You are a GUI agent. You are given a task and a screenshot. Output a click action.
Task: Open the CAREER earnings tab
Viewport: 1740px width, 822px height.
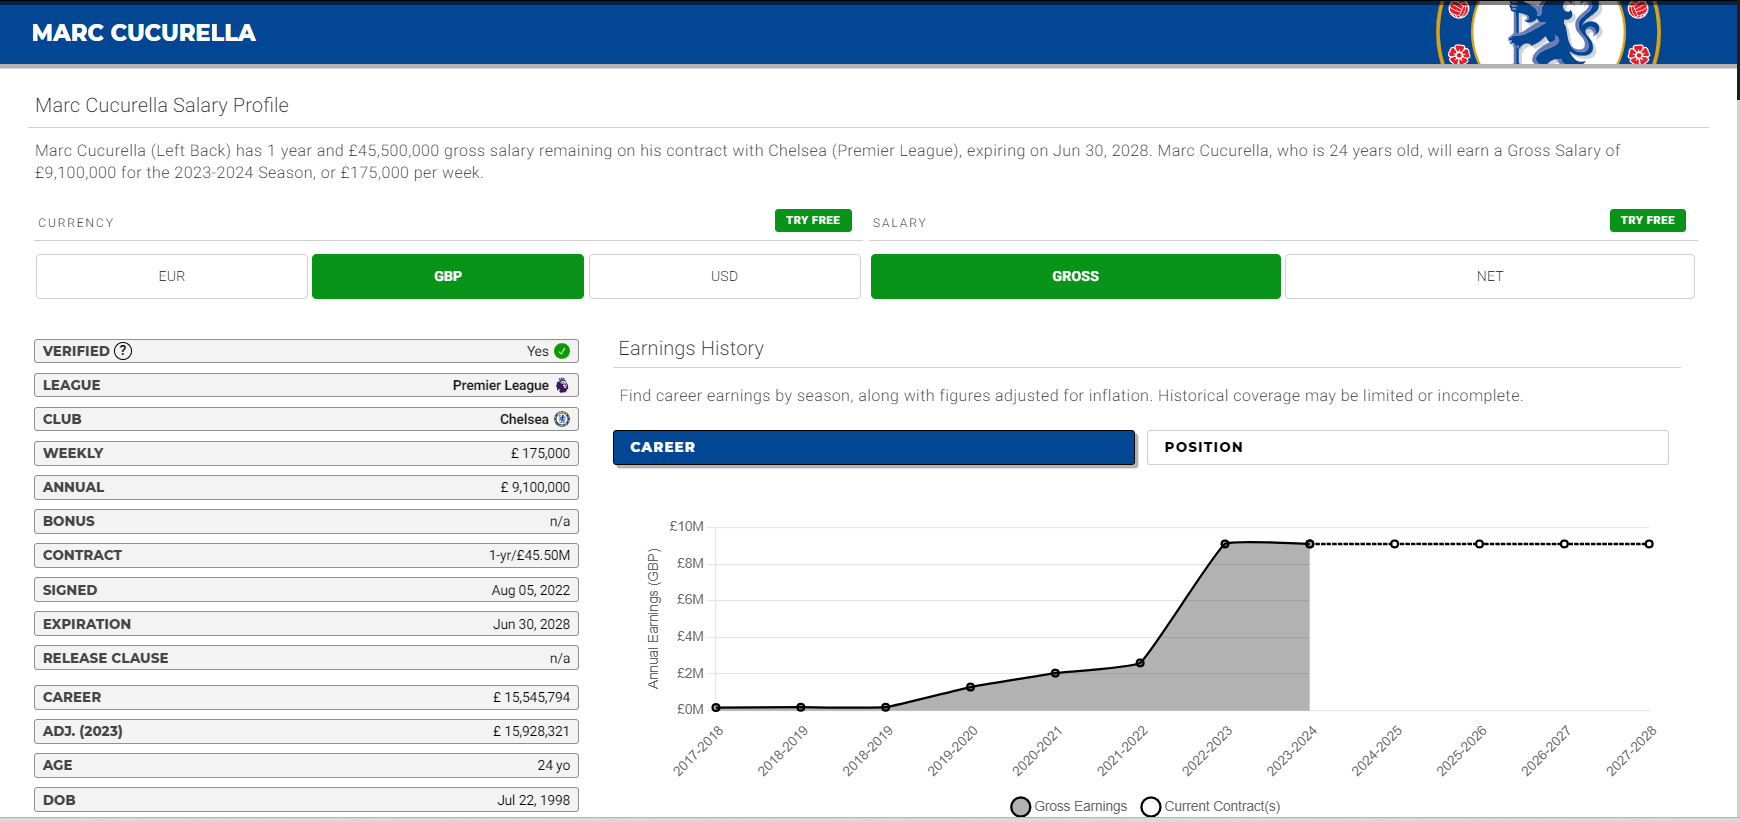(x=874, y=447)
